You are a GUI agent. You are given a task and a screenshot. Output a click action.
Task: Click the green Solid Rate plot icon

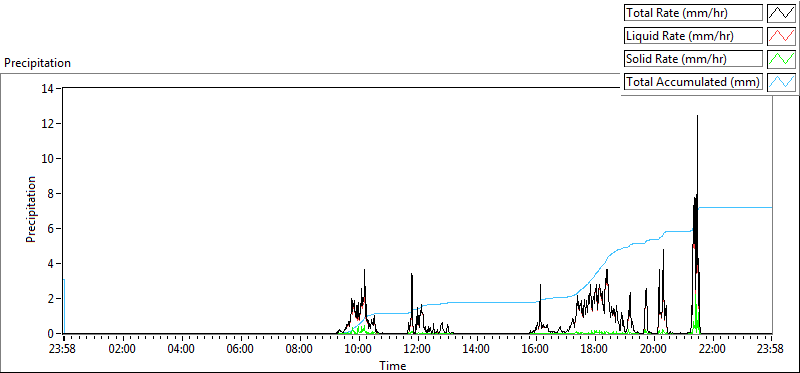coord(781,59)
